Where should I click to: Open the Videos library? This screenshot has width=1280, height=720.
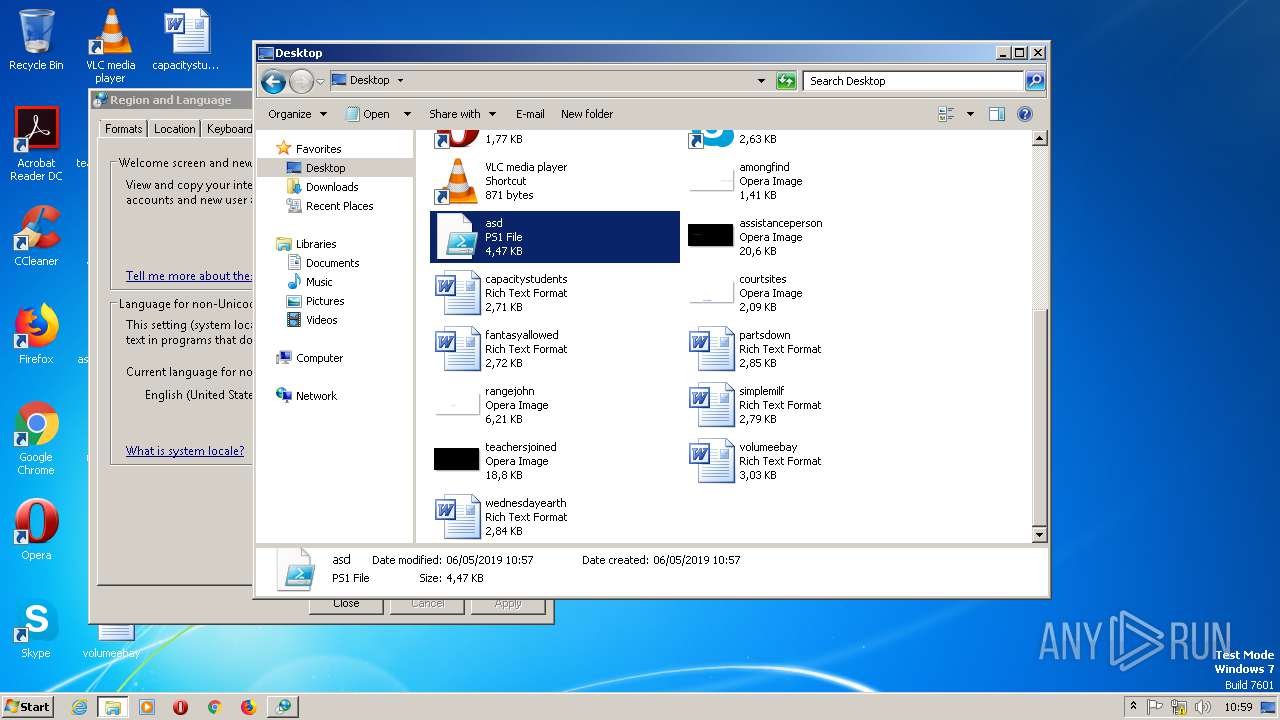[321, 320]
